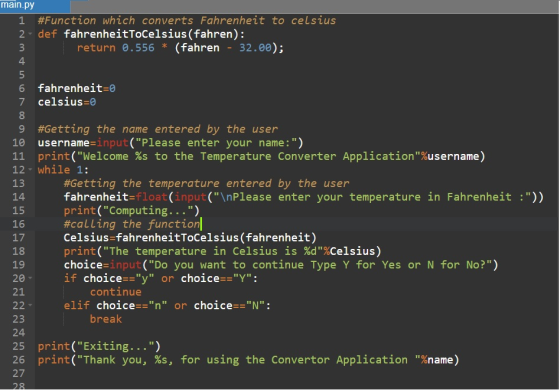
Task: Click the value 0.556 in the return statement
Action: coord(138,48)
